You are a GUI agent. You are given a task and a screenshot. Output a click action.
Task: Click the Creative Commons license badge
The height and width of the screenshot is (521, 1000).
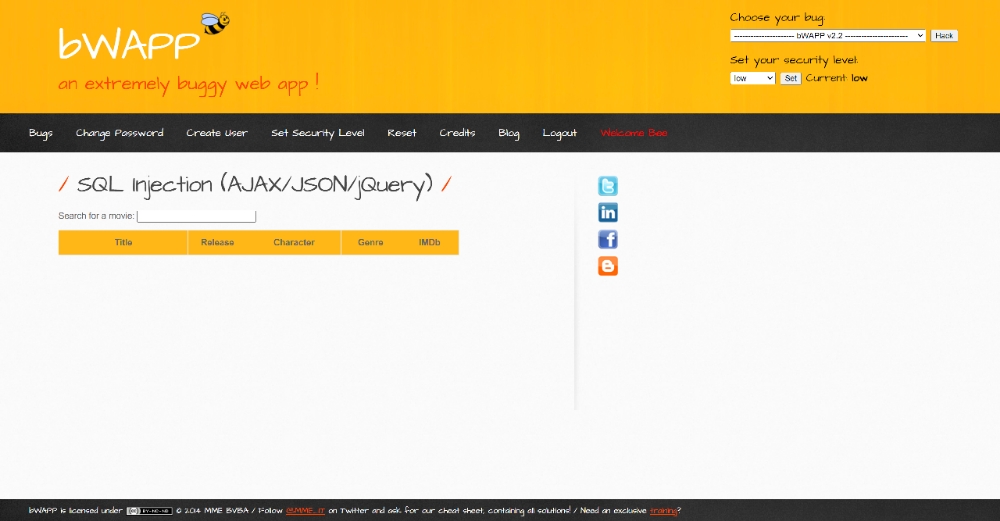(x=149, y=511)
